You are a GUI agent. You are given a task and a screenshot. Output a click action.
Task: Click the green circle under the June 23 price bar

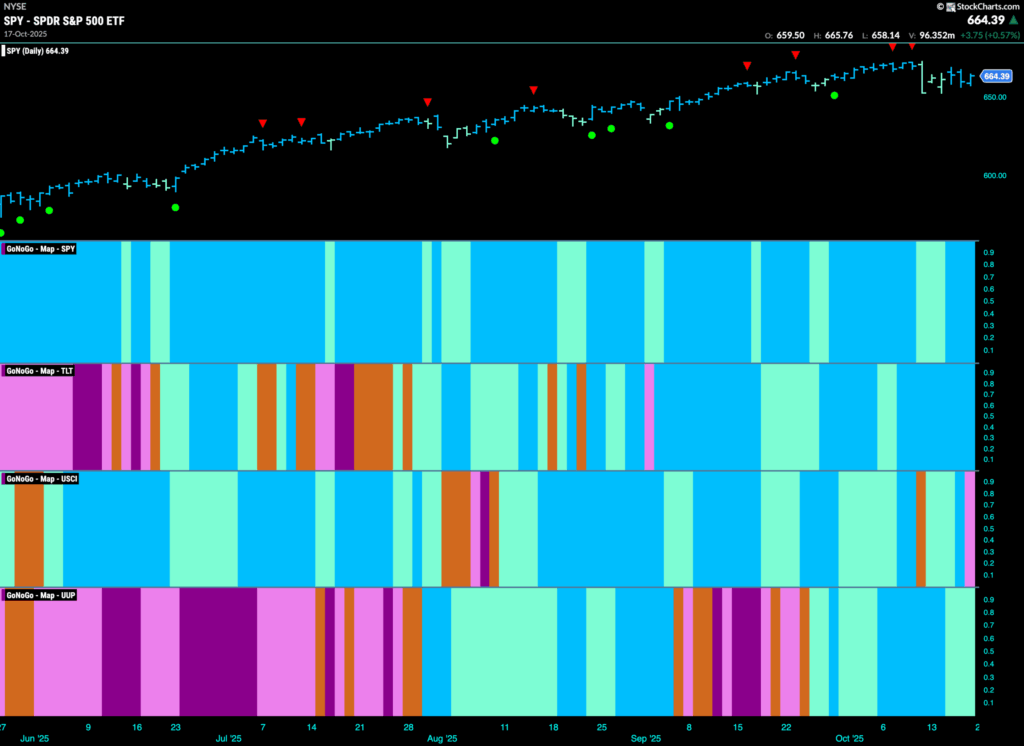click(x=175, y=208)
